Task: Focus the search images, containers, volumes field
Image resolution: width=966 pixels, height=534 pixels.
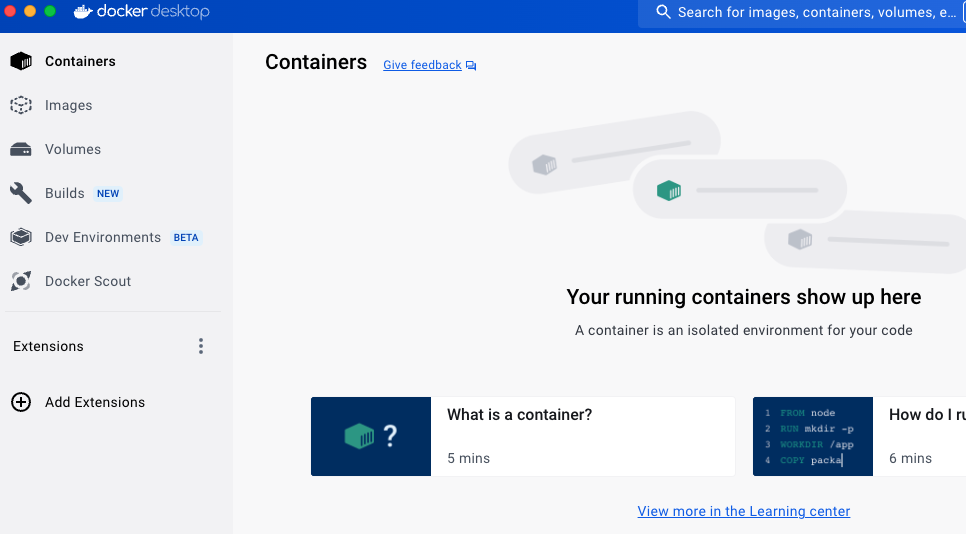Action: pyautogui.click(x=802, y=12)
